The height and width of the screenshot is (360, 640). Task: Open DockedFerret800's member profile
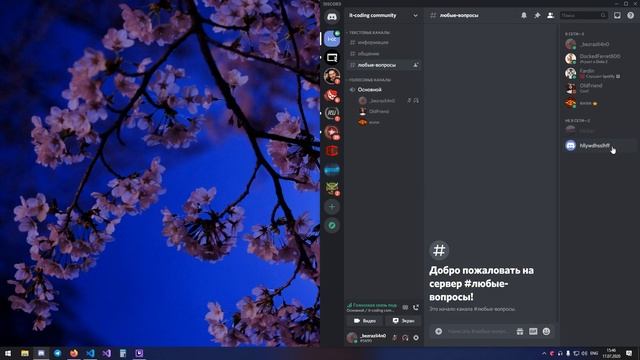(x=599, y=58)
